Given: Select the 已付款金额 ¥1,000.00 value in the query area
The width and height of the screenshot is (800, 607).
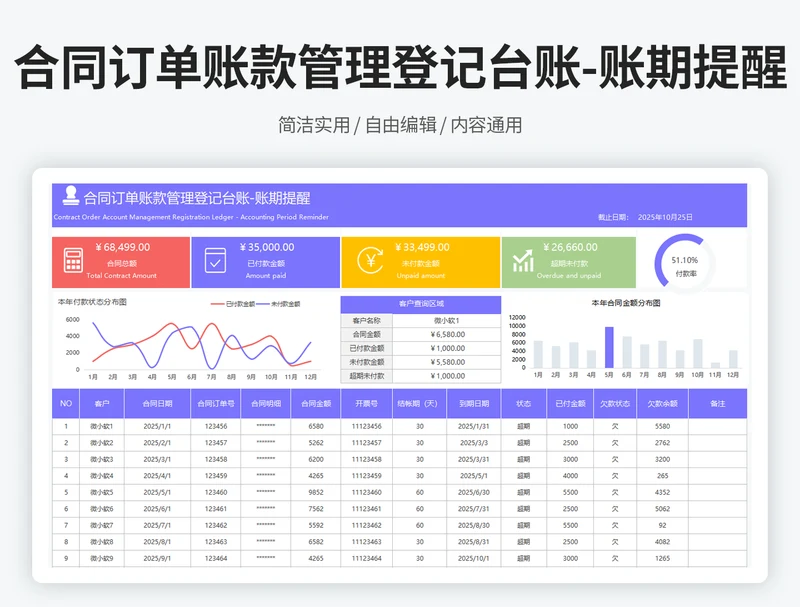Looking at the screenshot, I should tap(447, 348).
